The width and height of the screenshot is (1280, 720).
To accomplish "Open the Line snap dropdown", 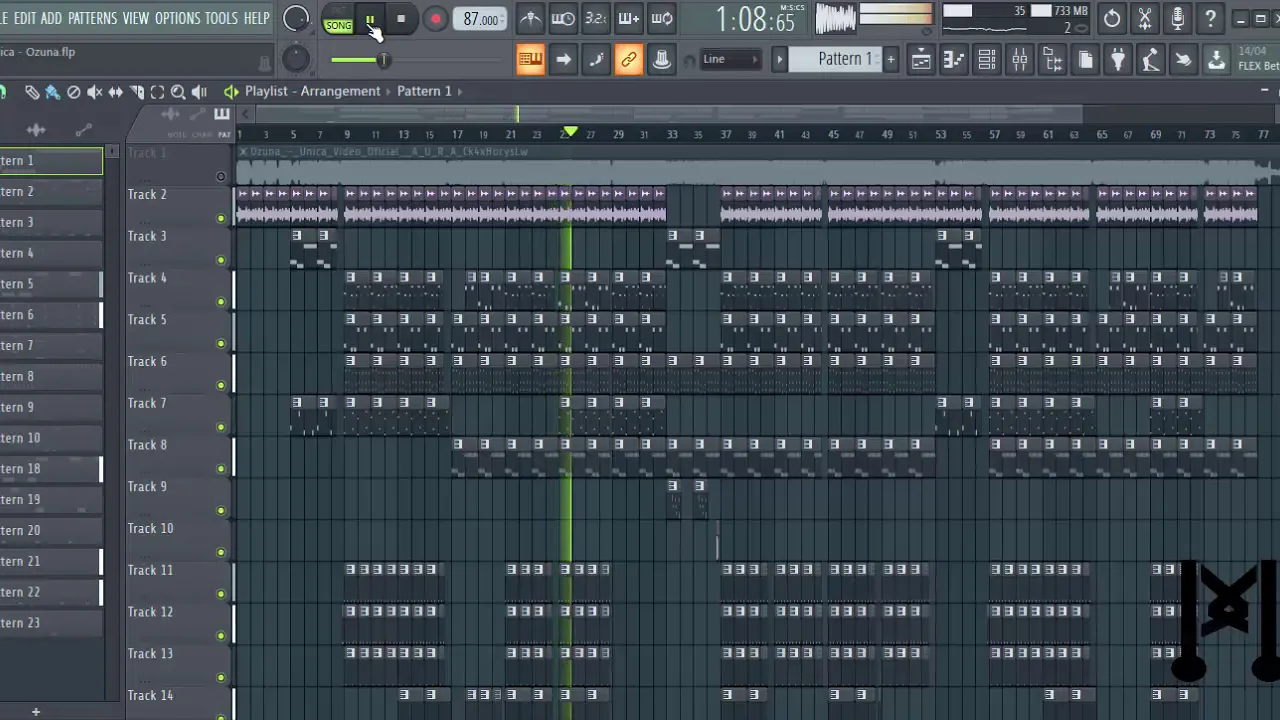I will point(730,59).
